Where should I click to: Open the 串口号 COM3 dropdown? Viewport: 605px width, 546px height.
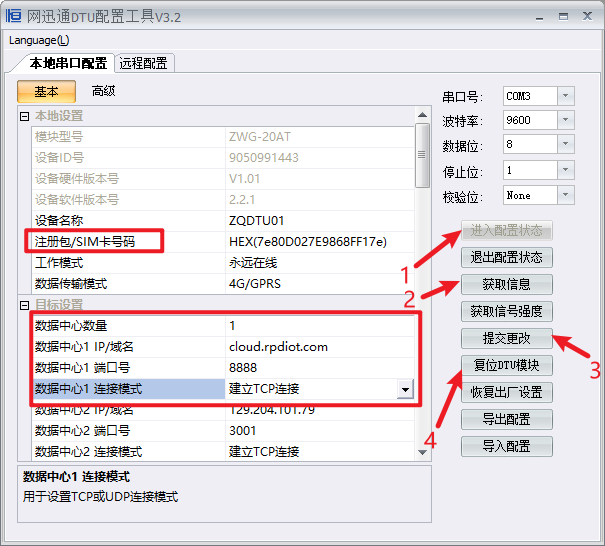[566, 96]
